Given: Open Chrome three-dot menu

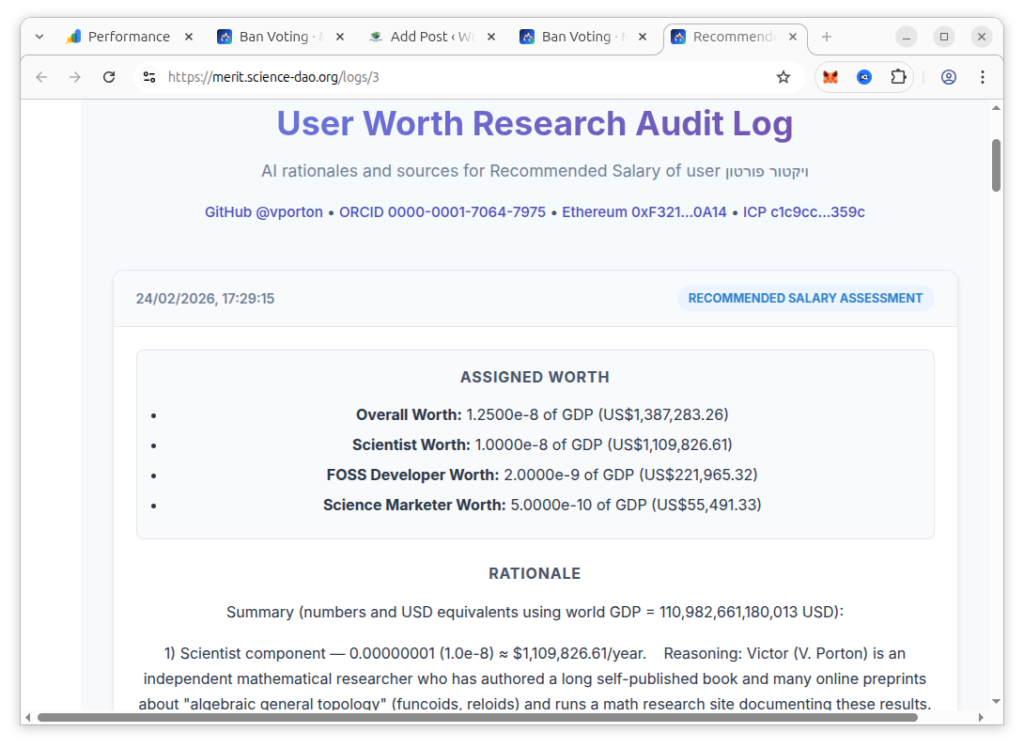Looking at the screenshot, I should point(982,77).
